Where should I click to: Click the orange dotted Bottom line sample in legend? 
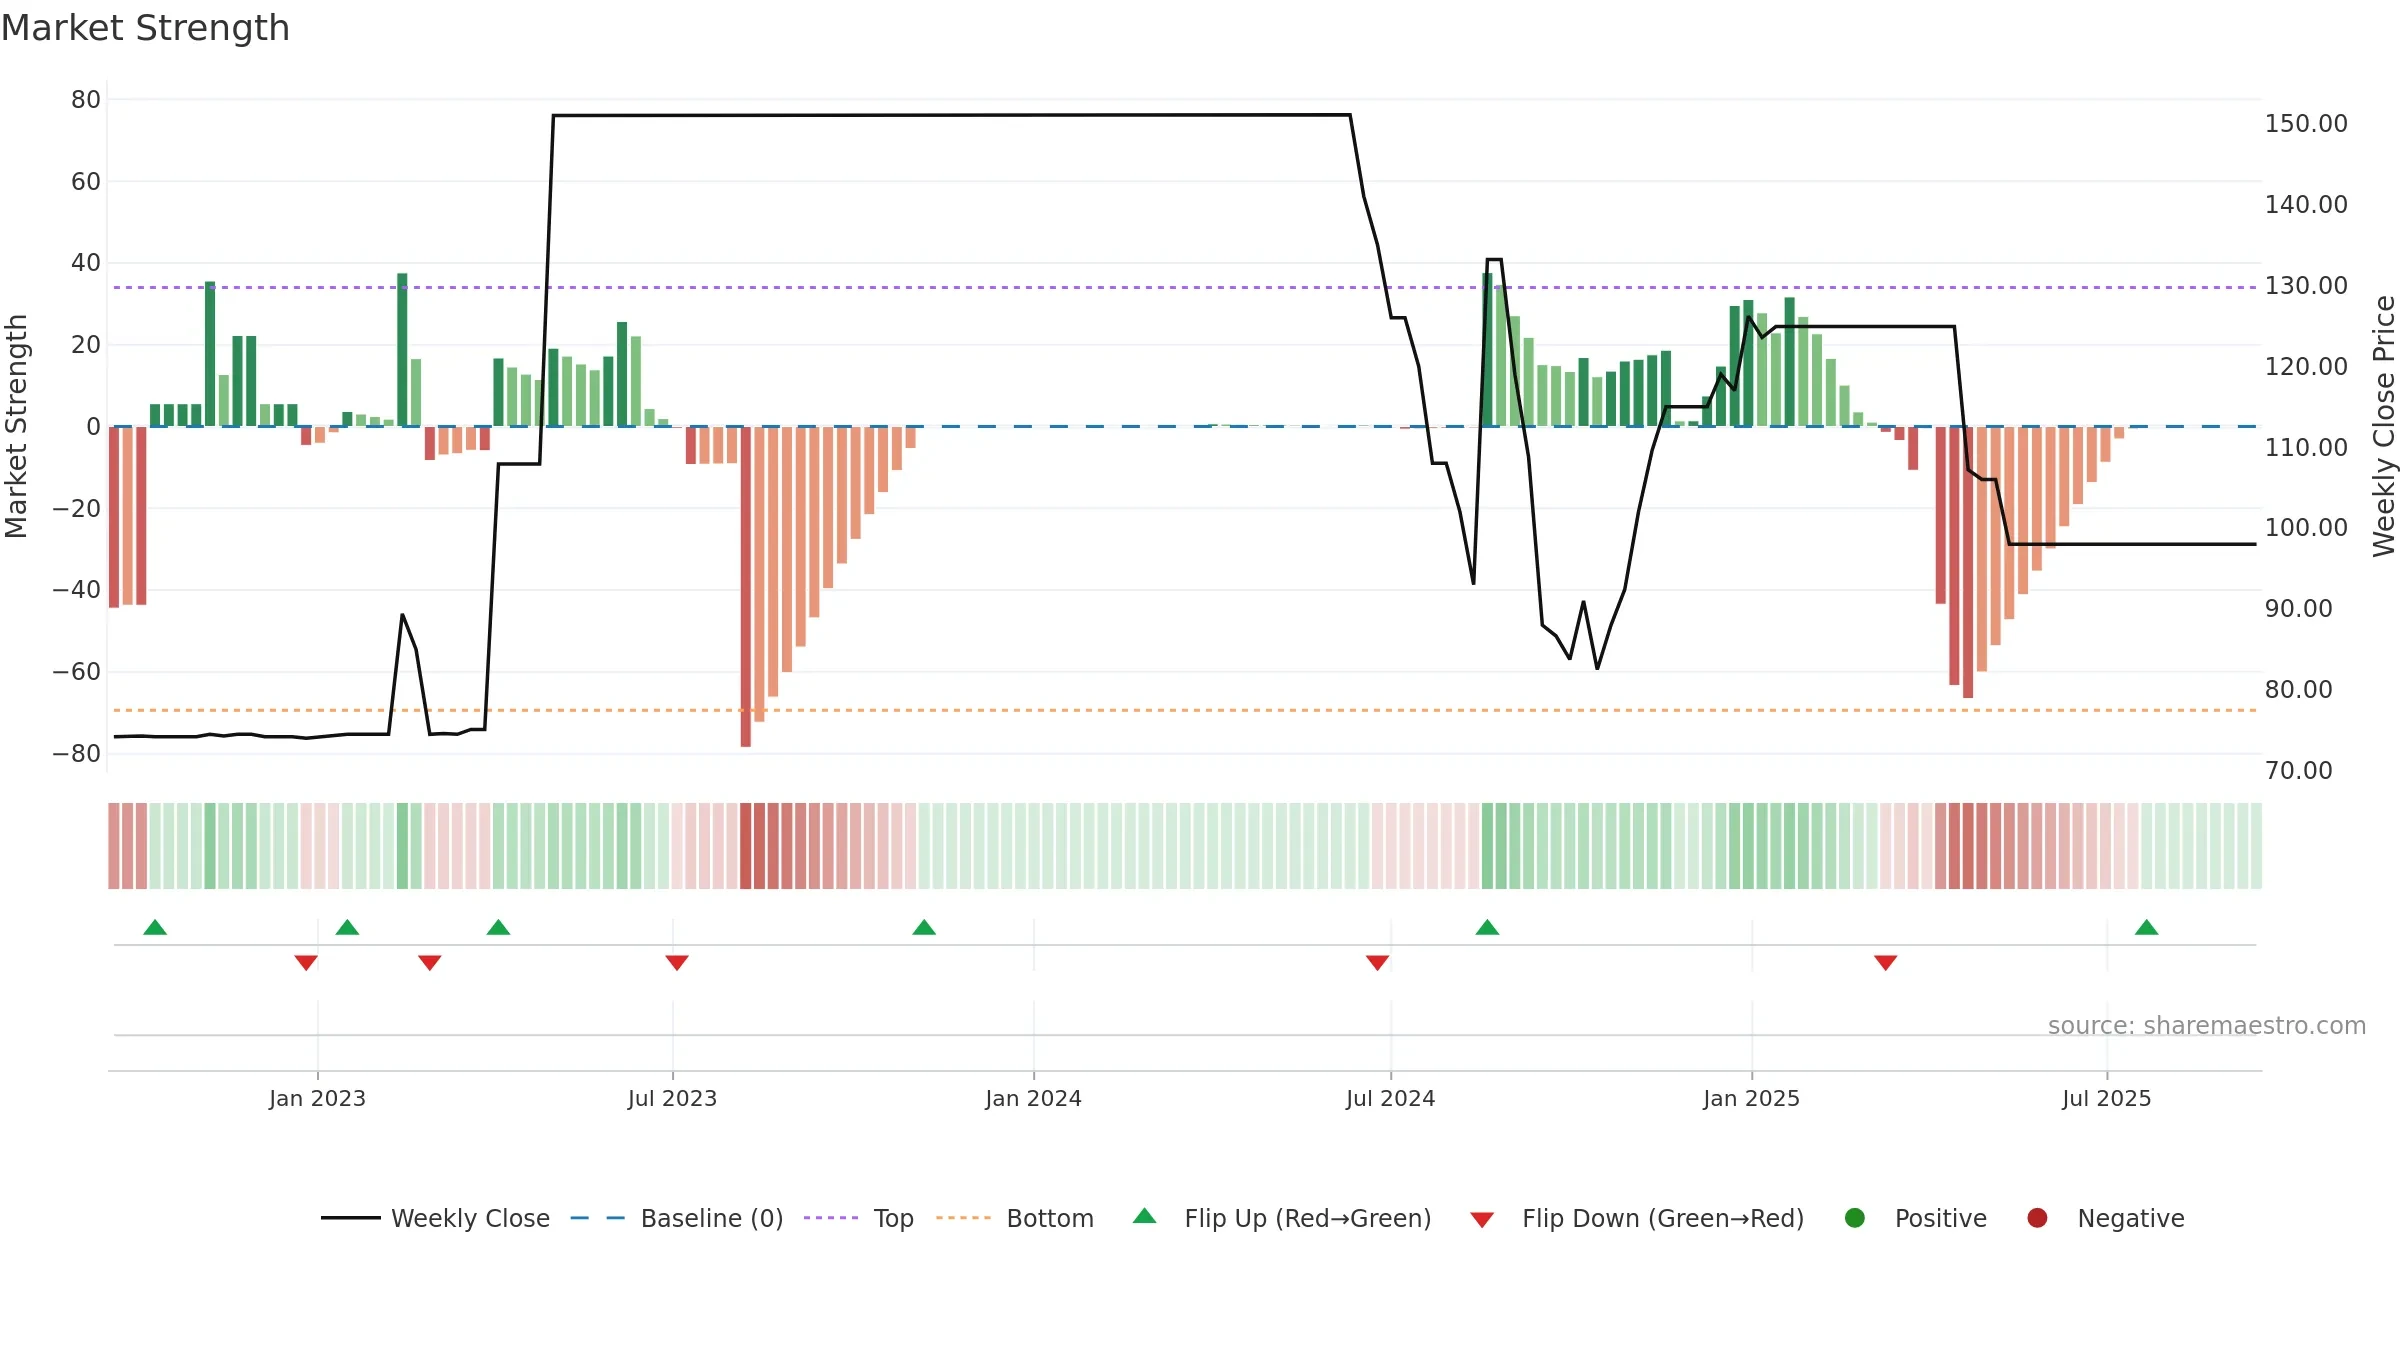[x=964, y=1218]
